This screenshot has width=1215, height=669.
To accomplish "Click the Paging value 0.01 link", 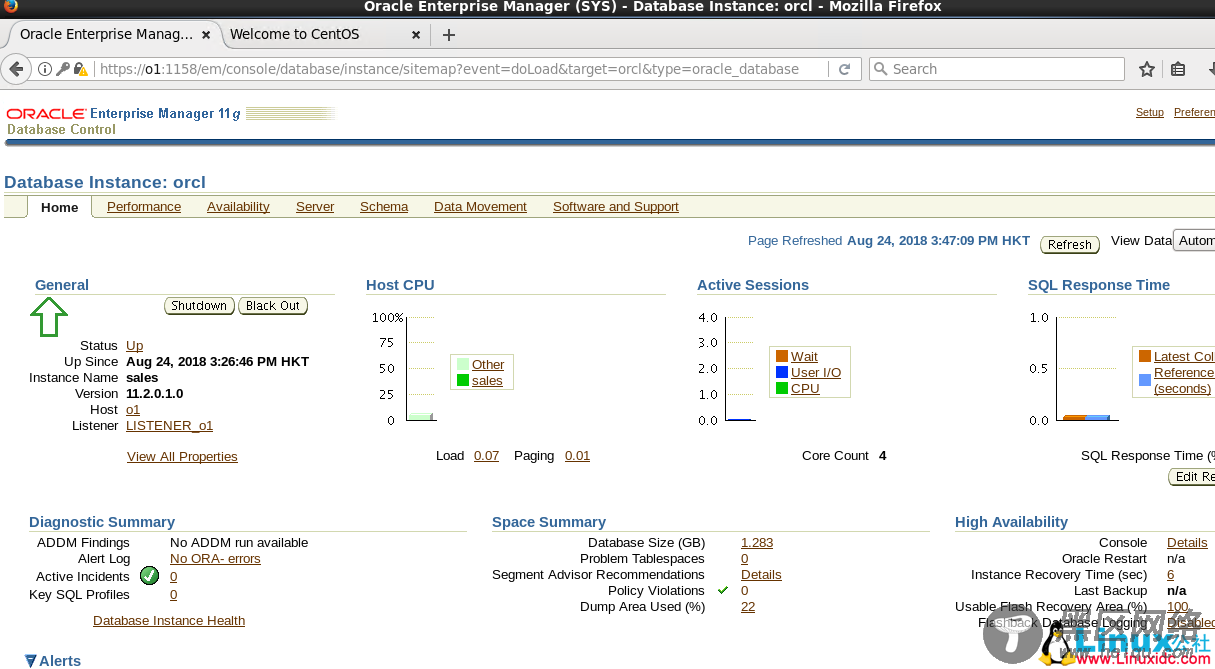I will (577, 456).
